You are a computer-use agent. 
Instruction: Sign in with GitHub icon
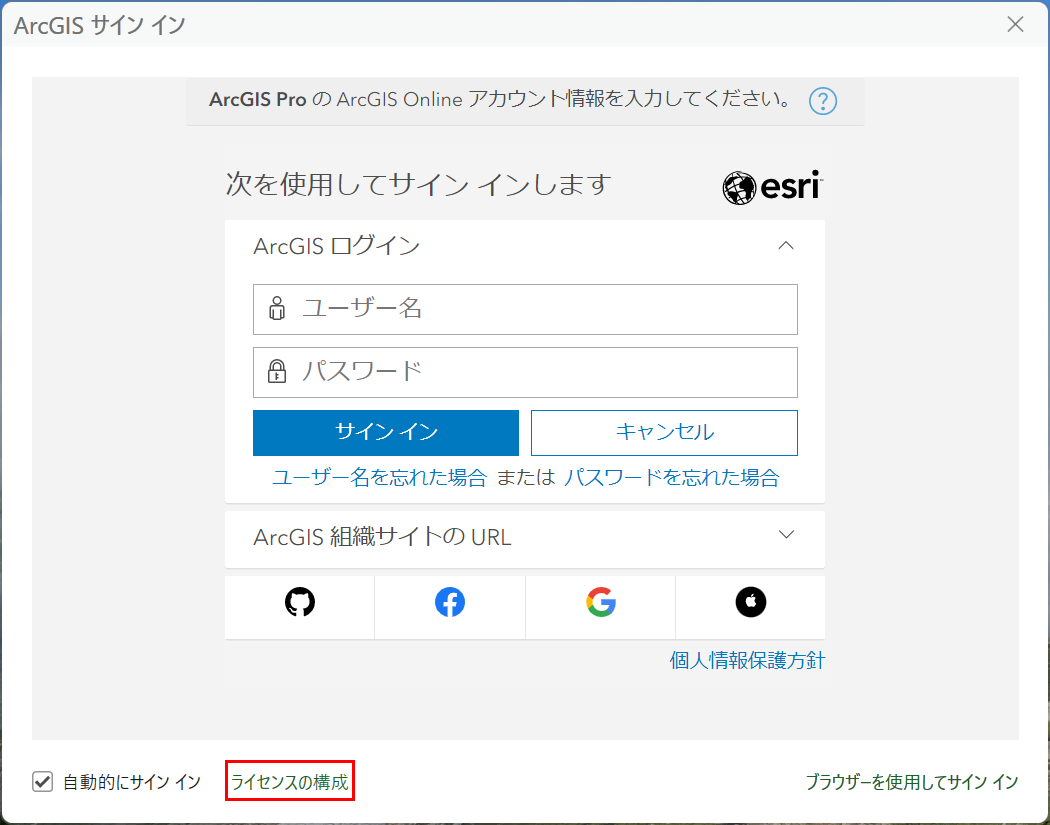[x=299, y=602]
